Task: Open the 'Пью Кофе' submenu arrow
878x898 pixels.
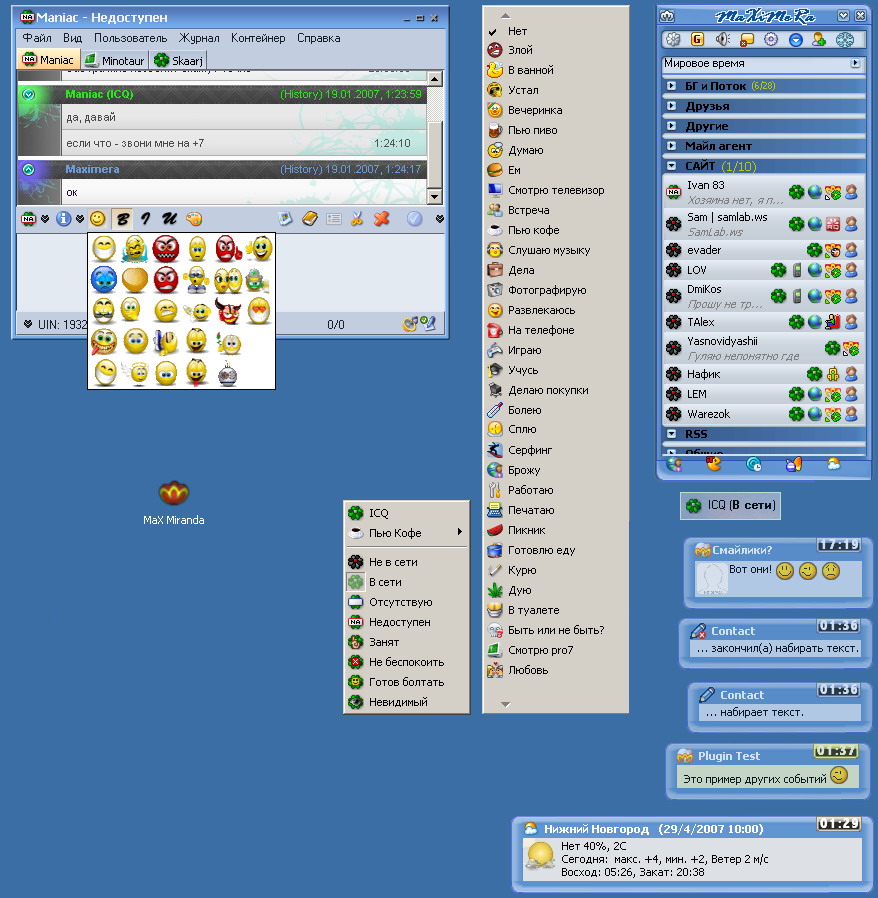Action: (460, 533)
